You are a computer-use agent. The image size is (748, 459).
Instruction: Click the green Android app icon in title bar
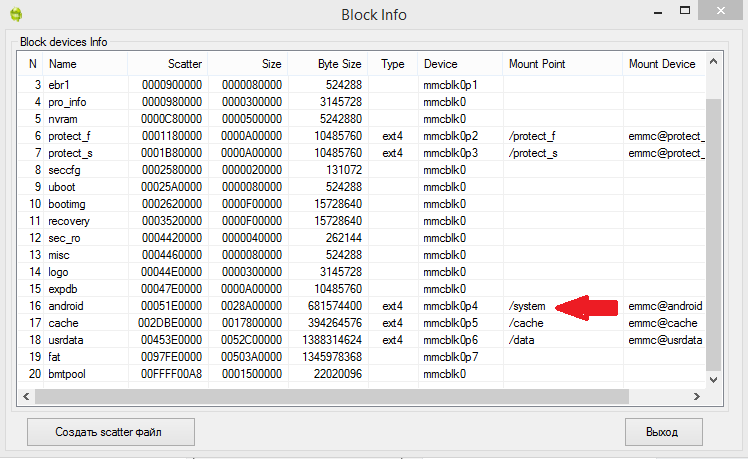click(14, 14)
